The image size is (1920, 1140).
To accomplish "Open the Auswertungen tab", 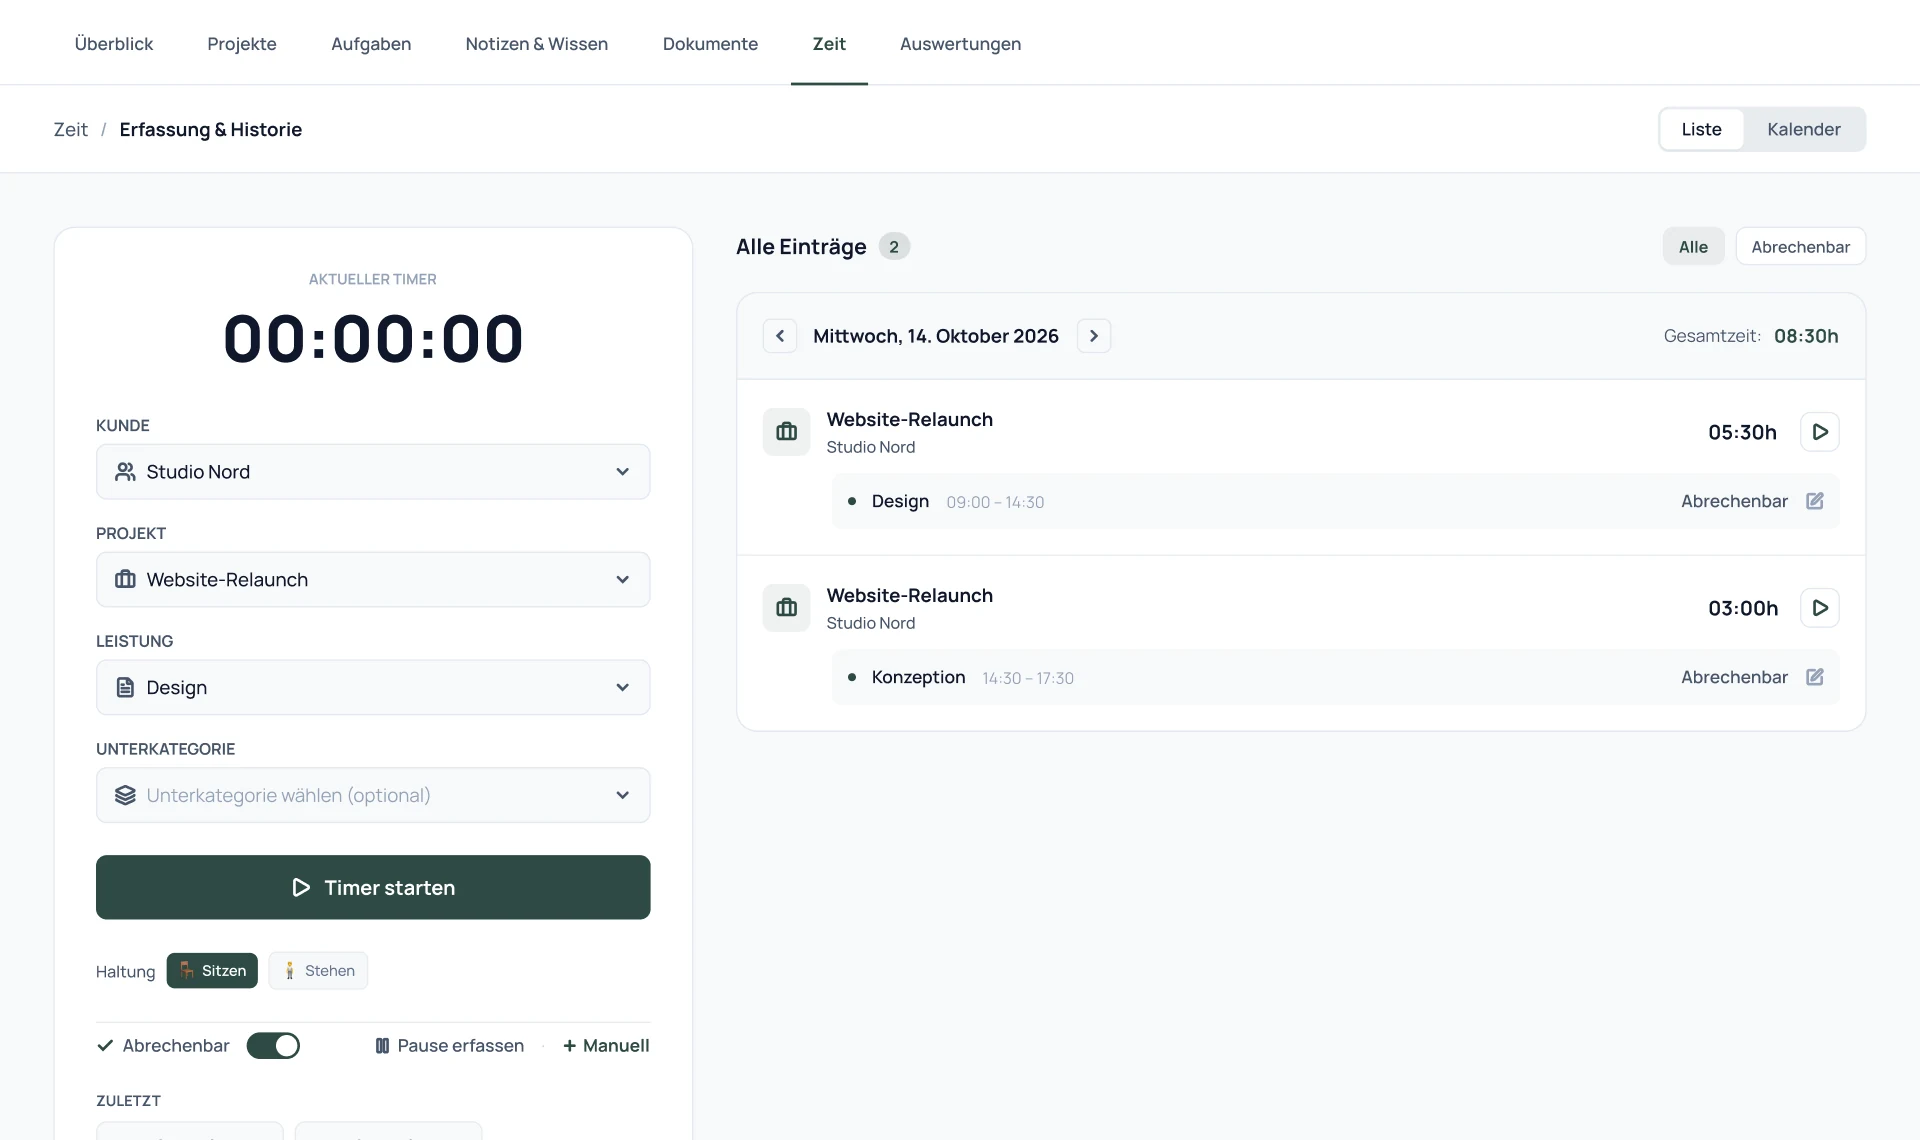I will click(960, 44).
